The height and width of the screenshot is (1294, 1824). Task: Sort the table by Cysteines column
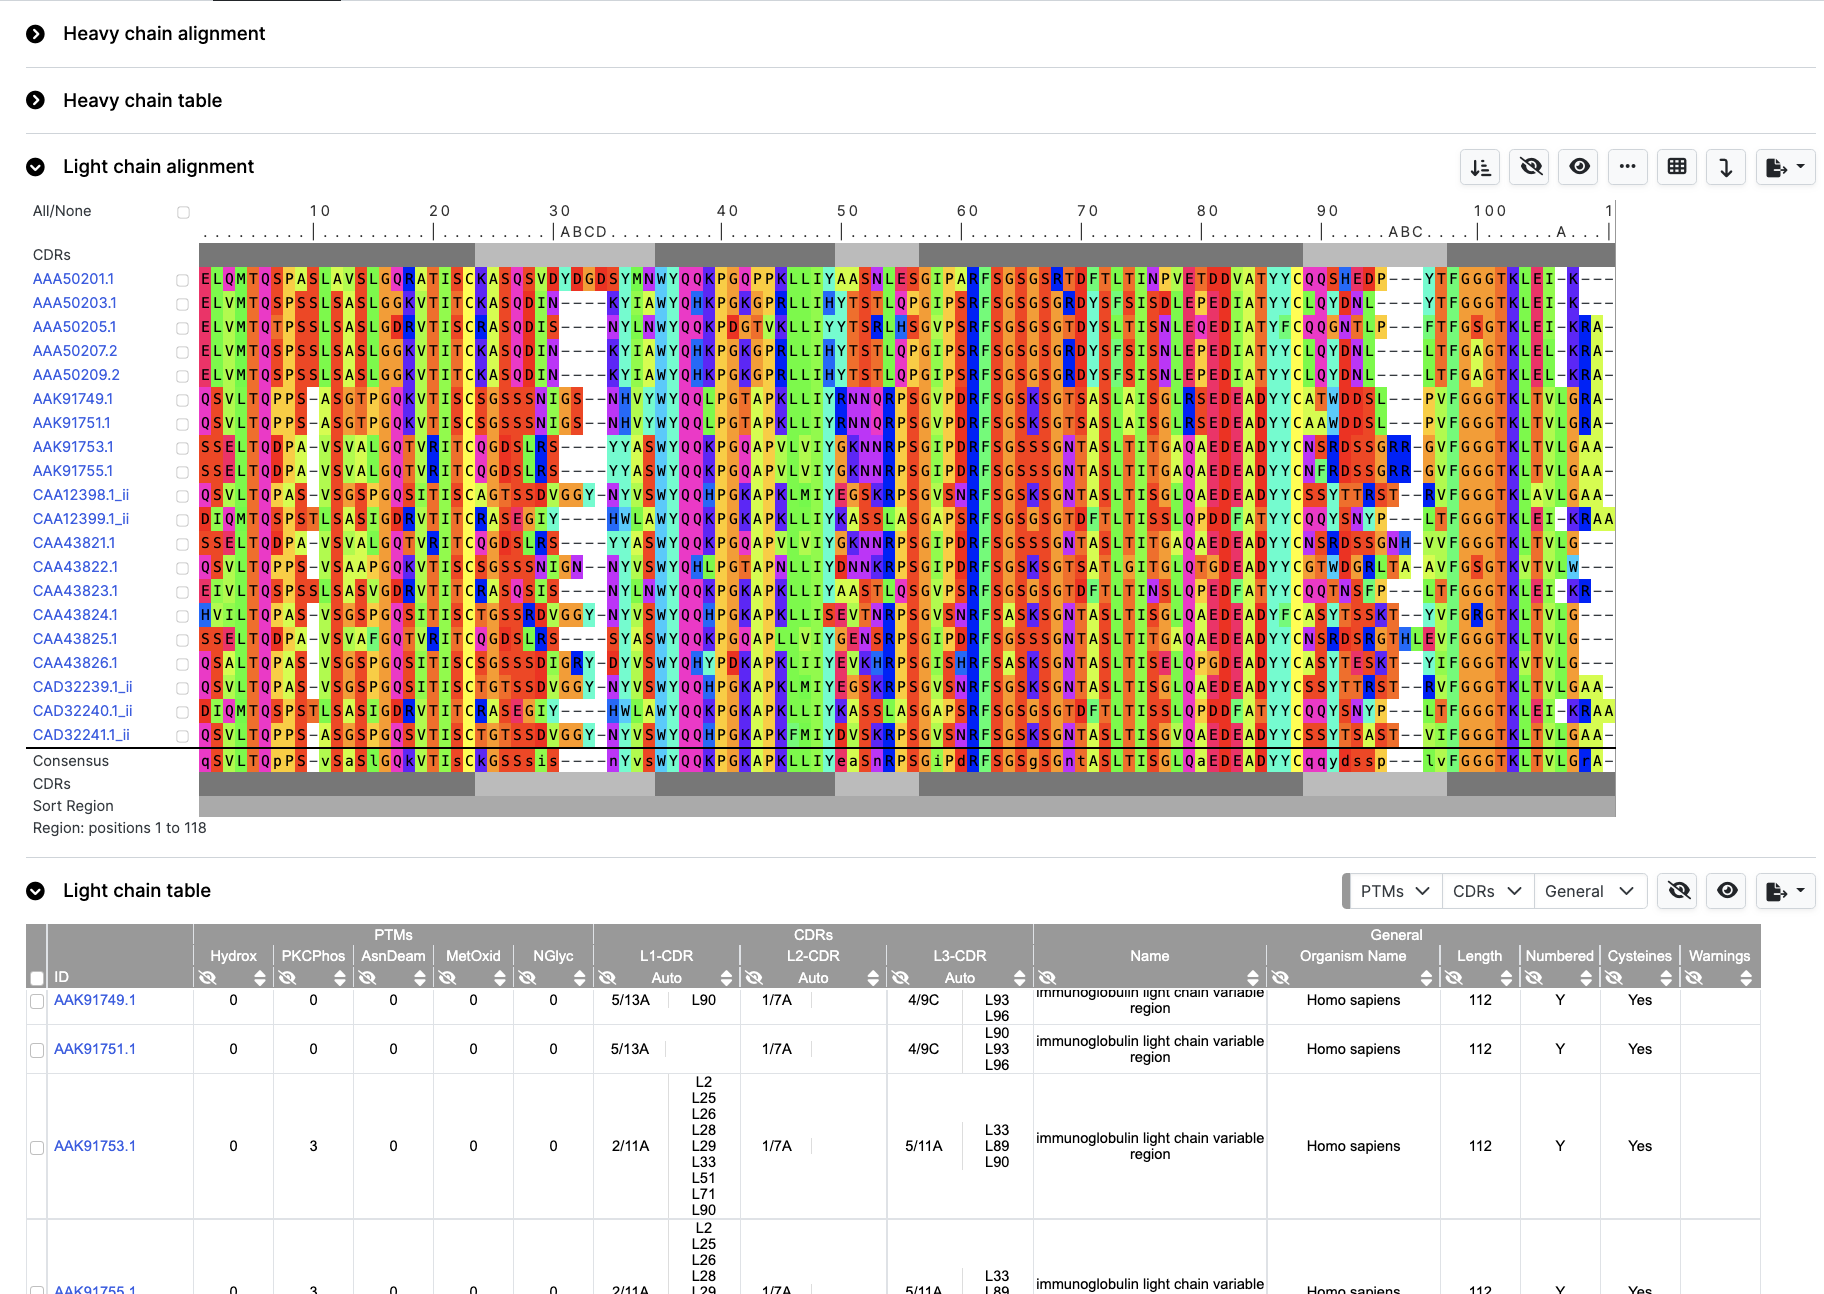coord(1666,978)
